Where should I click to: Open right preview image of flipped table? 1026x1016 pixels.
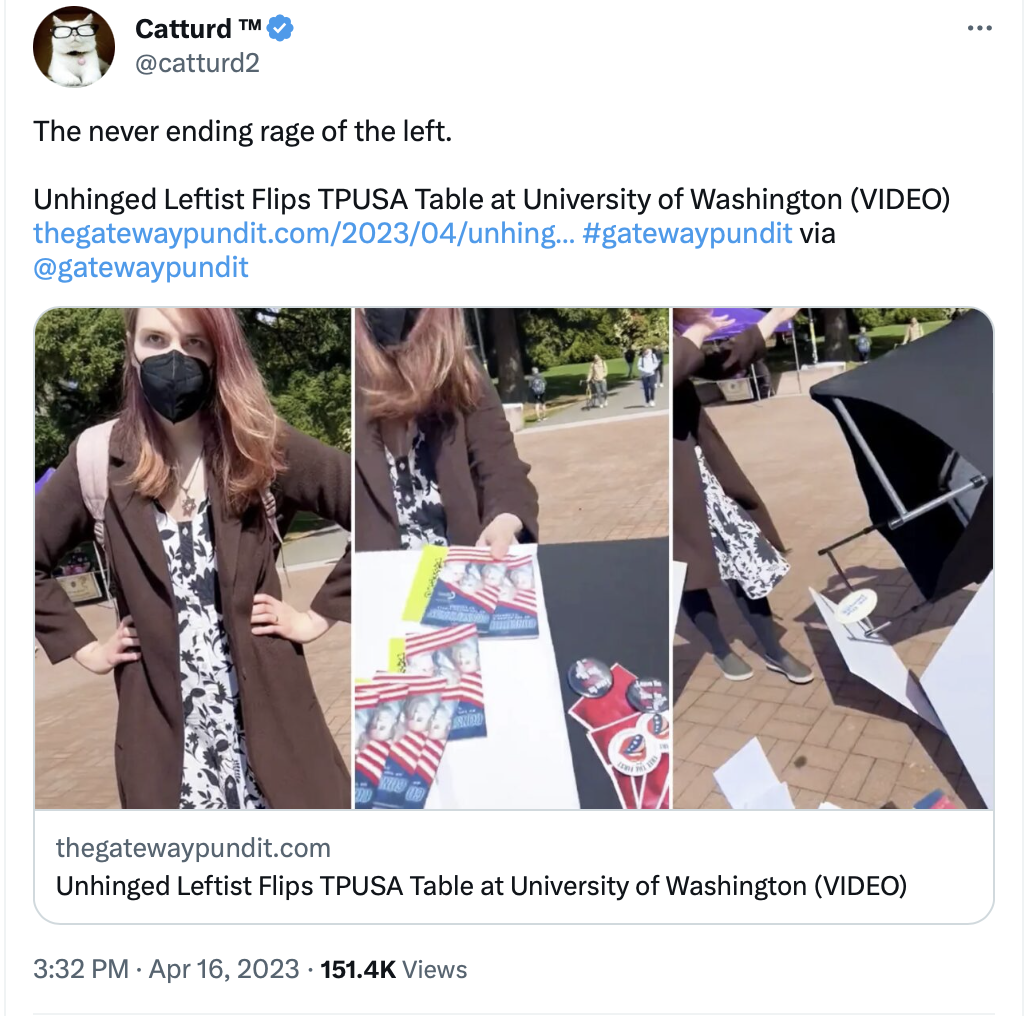833,559
